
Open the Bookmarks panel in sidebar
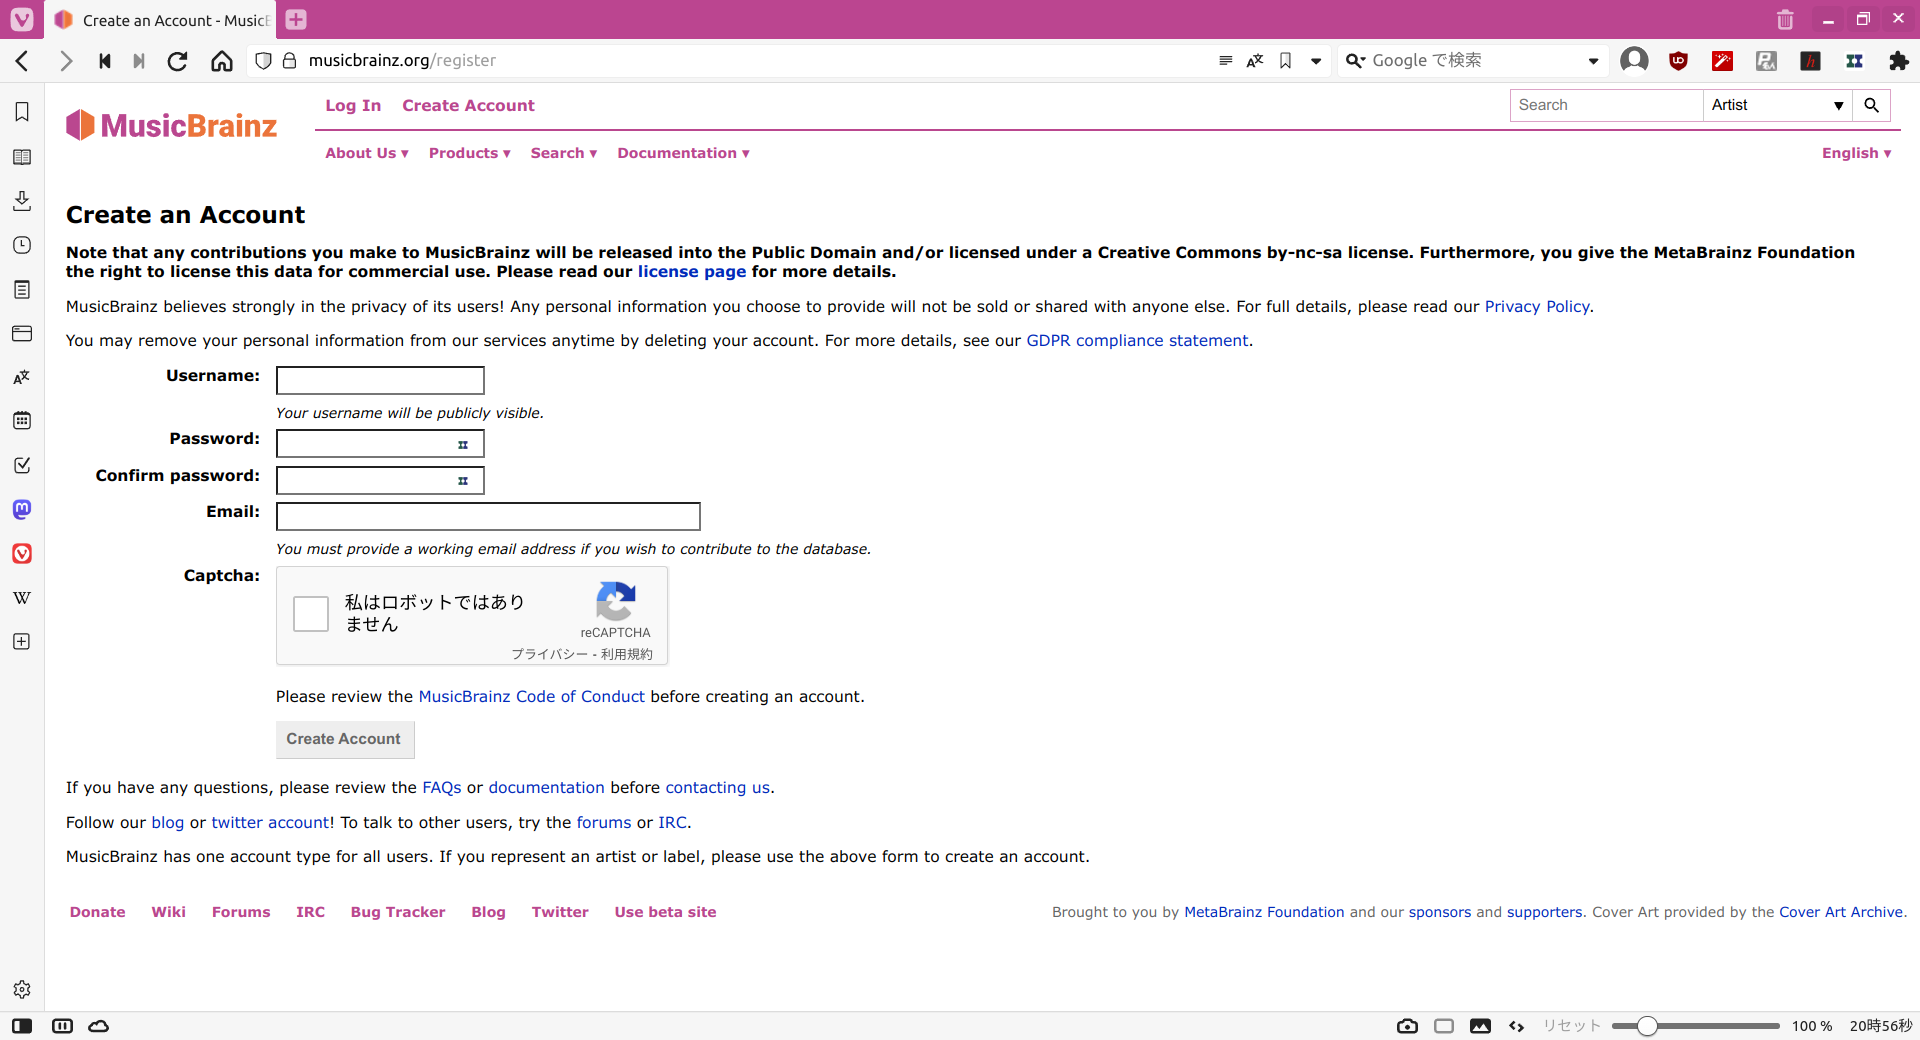pos(22,112)
